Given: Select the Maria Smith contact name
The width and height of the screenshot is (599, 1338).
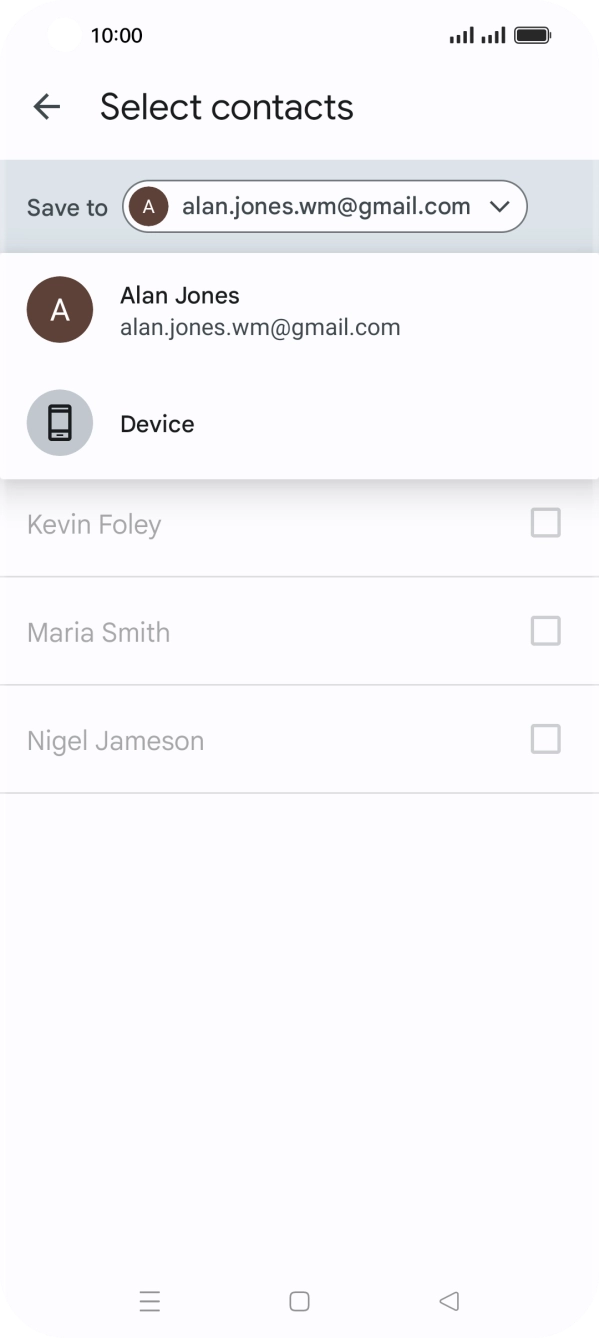Looking at the screenshot, I should point(98,632).
